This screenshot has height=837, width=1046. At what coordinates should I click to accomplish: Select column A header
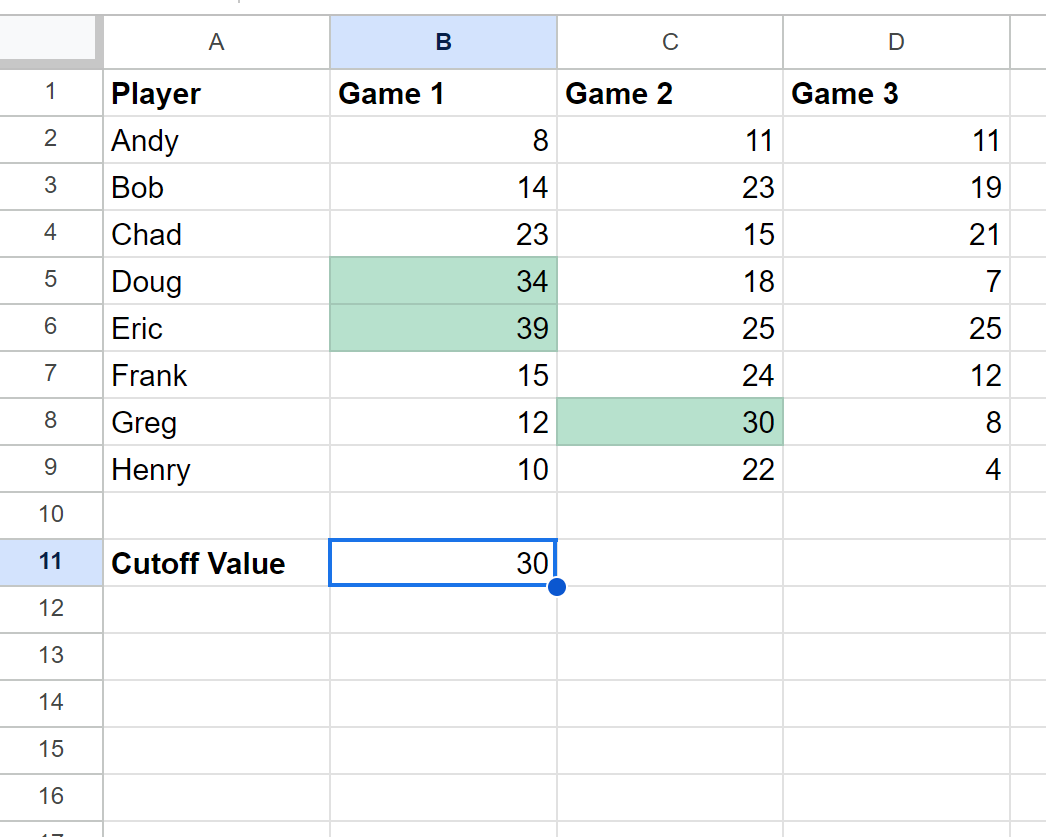point(216,42)
